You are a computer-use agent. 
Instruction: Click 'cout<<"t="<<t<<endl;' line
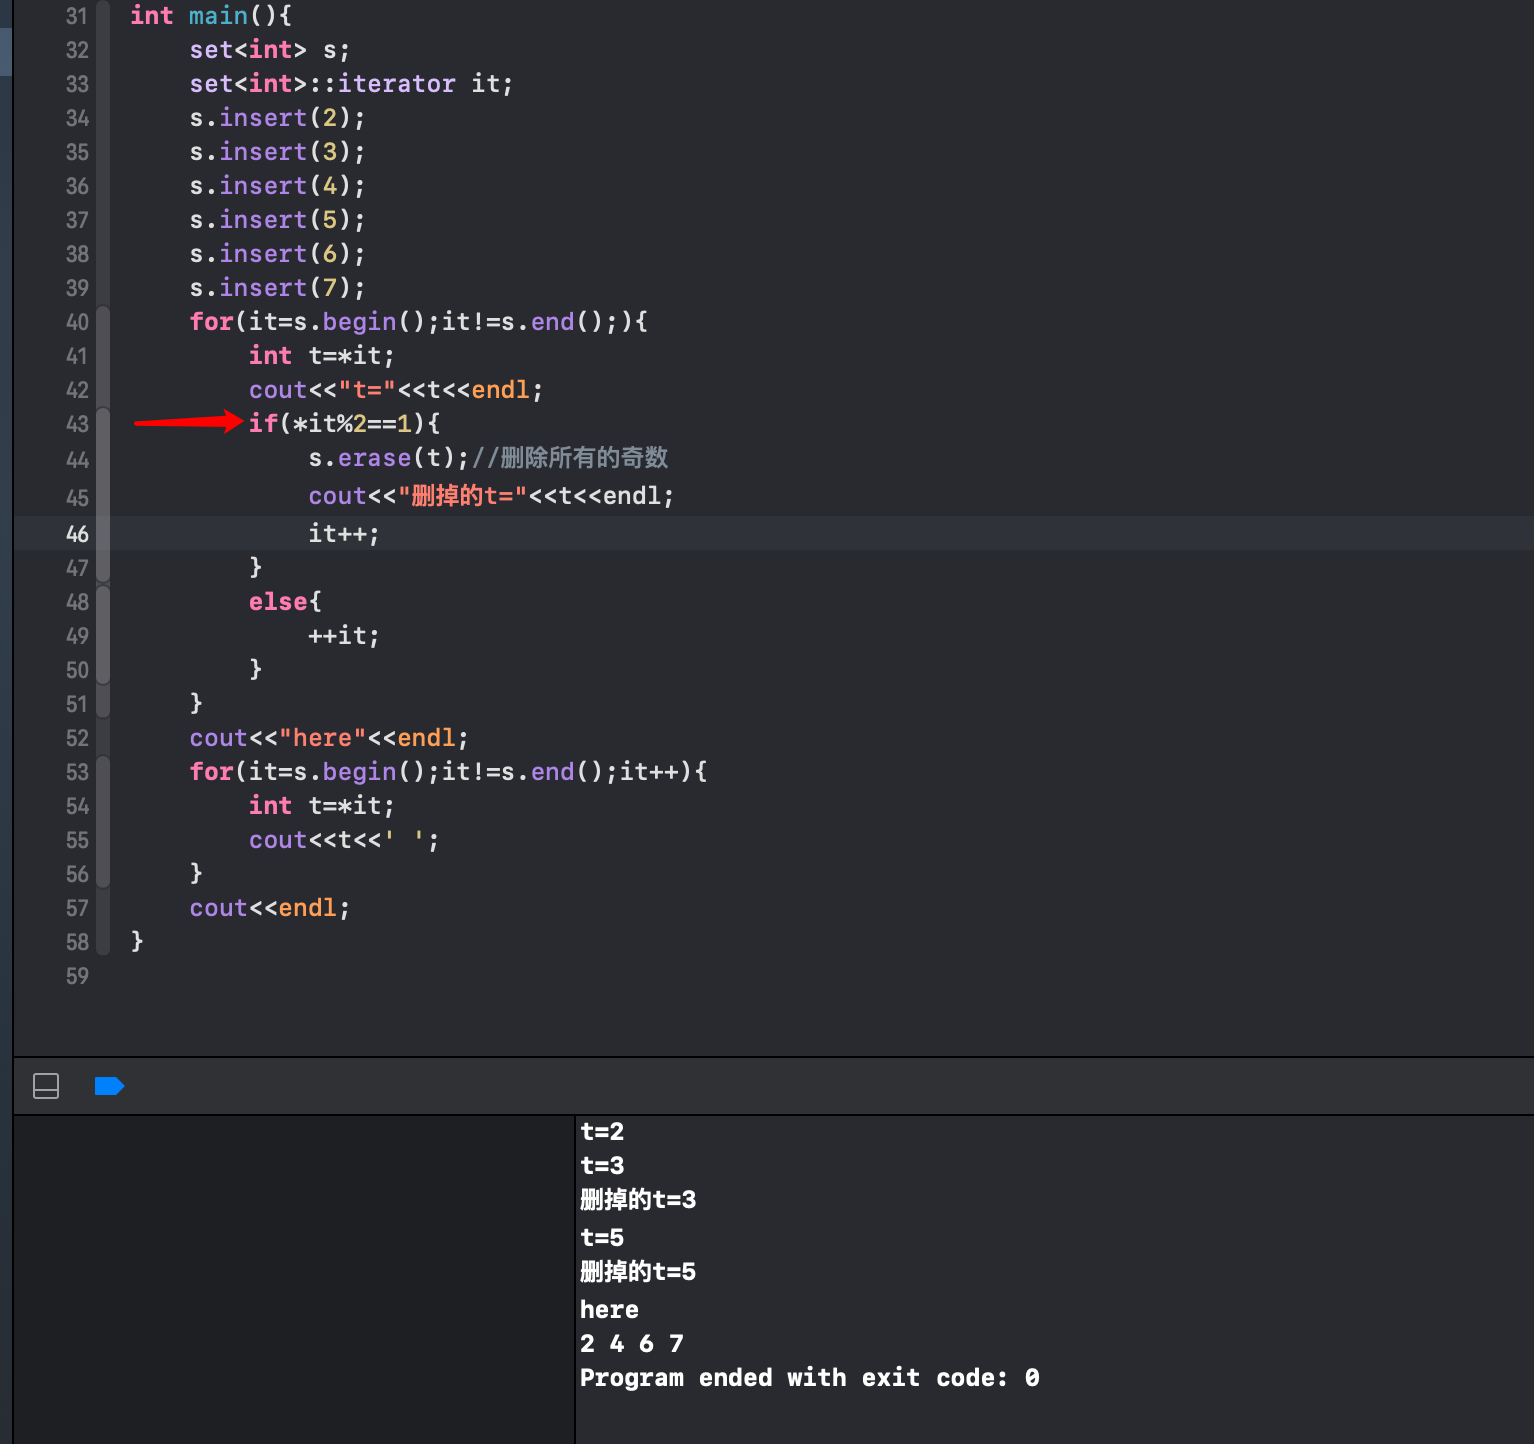tap(396, 390)
